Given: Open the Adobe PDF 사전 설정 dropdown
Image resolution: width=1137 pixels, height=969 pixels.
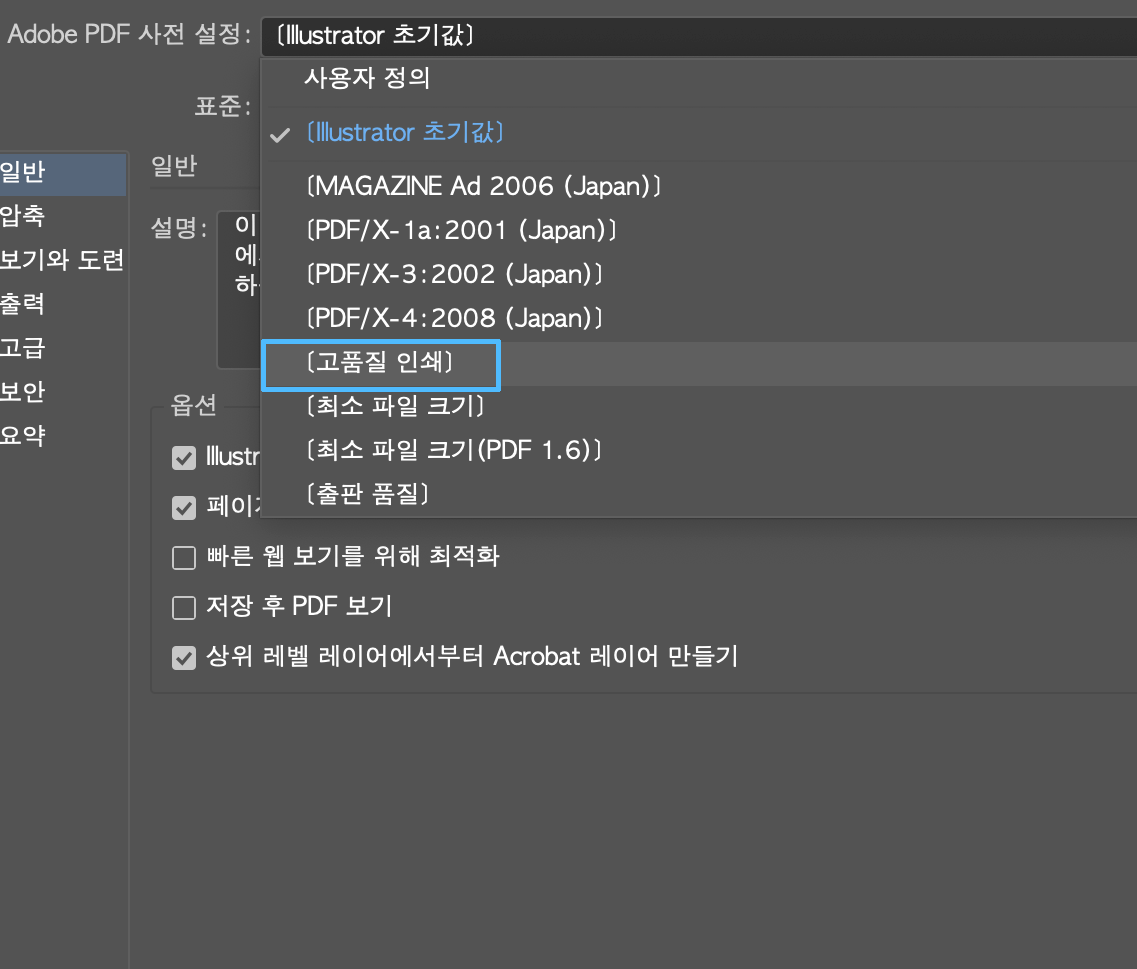Looking at the screenshot, I should pos(698,36).
